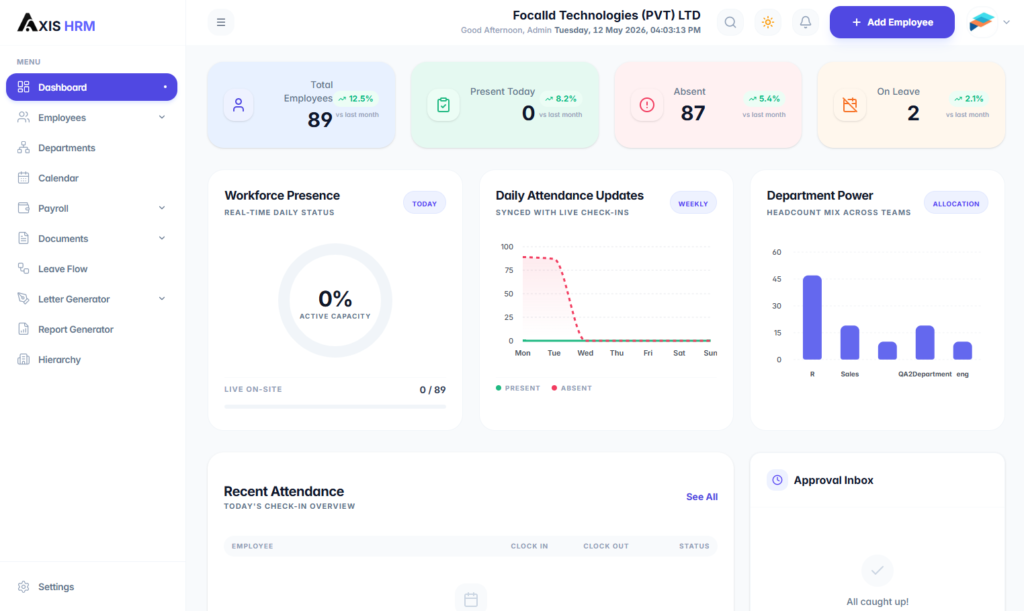Viewport: 1024px width, 611px height.
Task: Click the Dashboard grid icon
Action: (x=24, y=87)
